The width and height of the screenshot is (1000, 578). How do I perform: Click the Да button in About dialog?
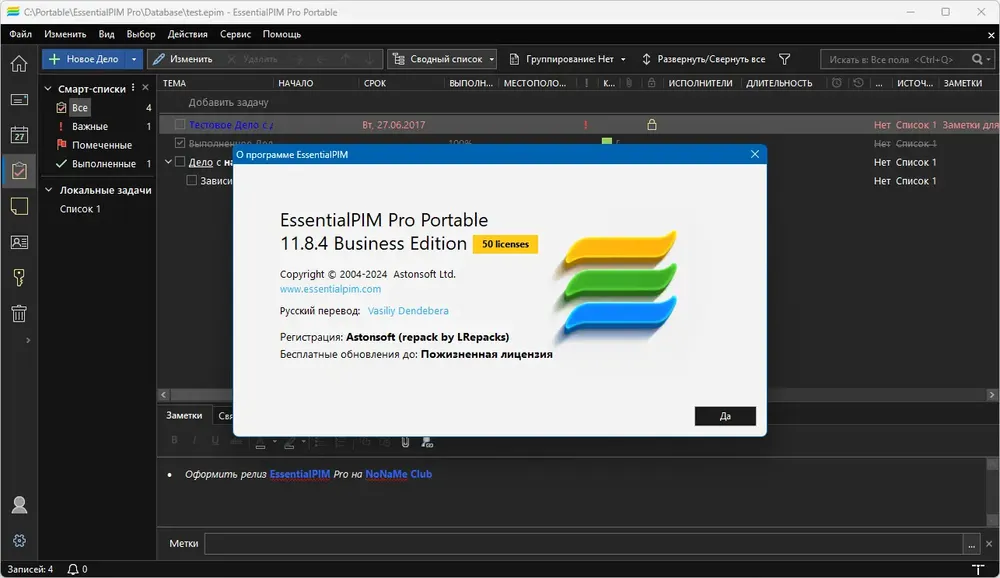(x=725, y=416)
